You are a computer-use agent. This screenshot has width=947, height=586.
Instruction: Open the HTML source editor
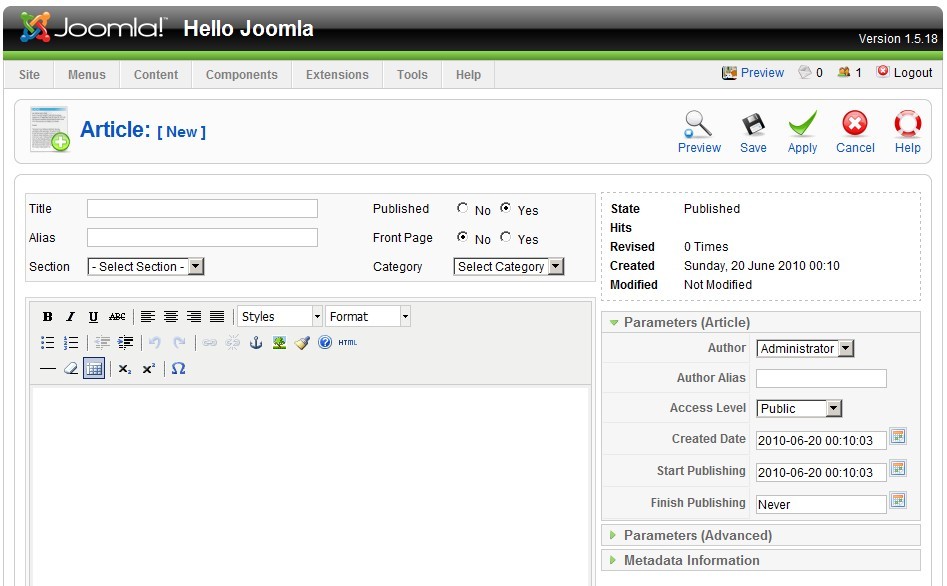pos(348,343)
